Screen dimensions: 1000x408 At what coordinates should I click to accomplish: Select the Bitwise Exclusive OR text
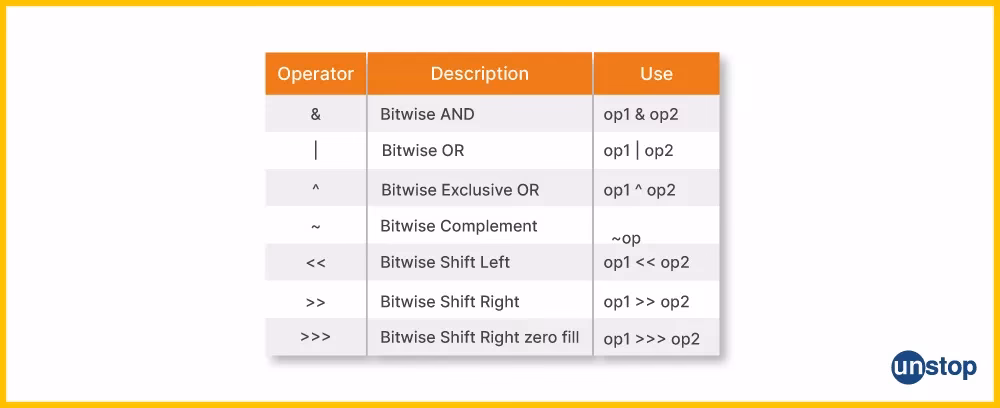460,189
